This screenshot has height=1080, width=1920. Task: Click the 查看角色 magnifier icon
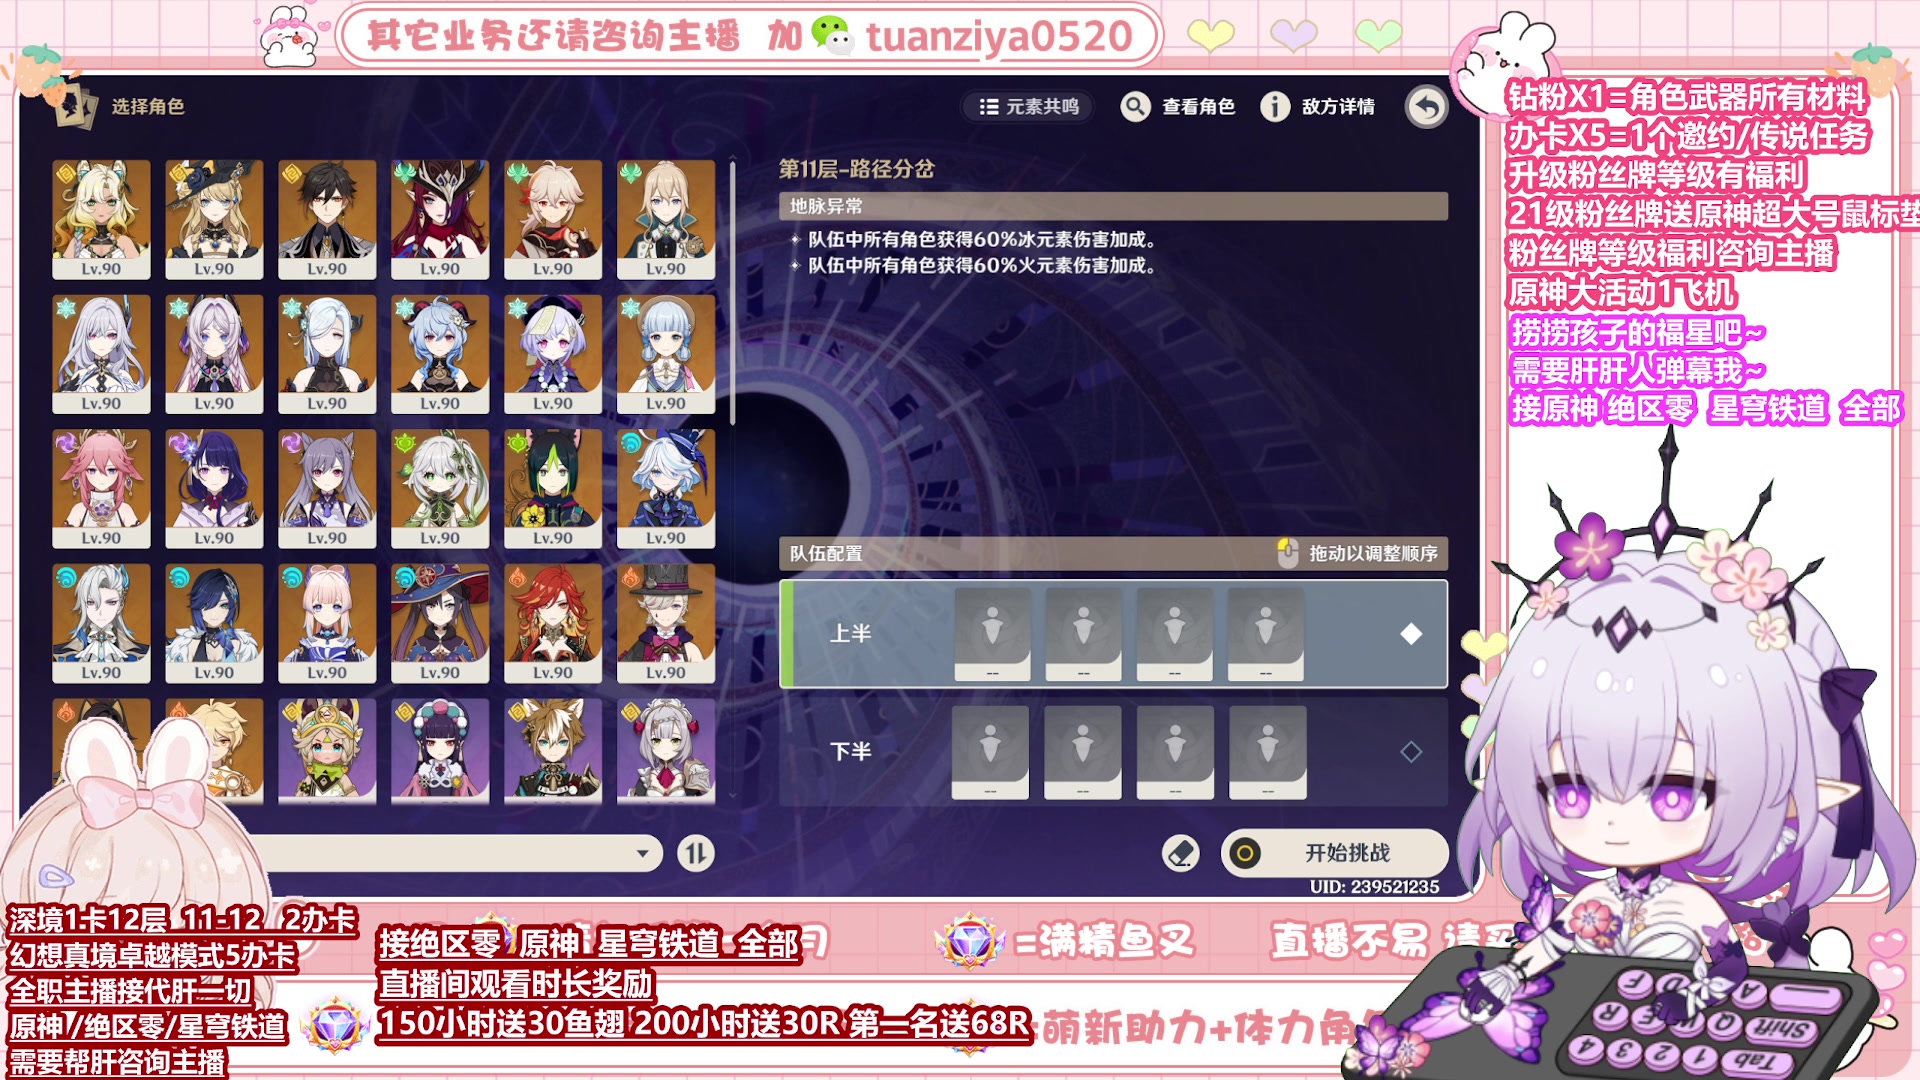pyautogui.click(x=1135, y=106)
